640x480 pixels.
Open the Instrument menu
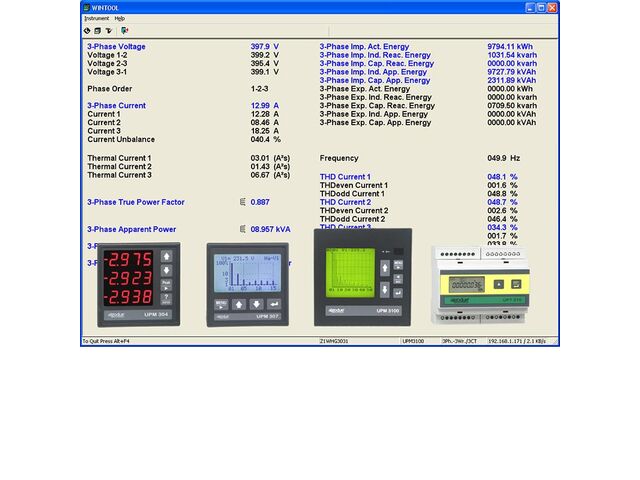click(x=97, y=18)
